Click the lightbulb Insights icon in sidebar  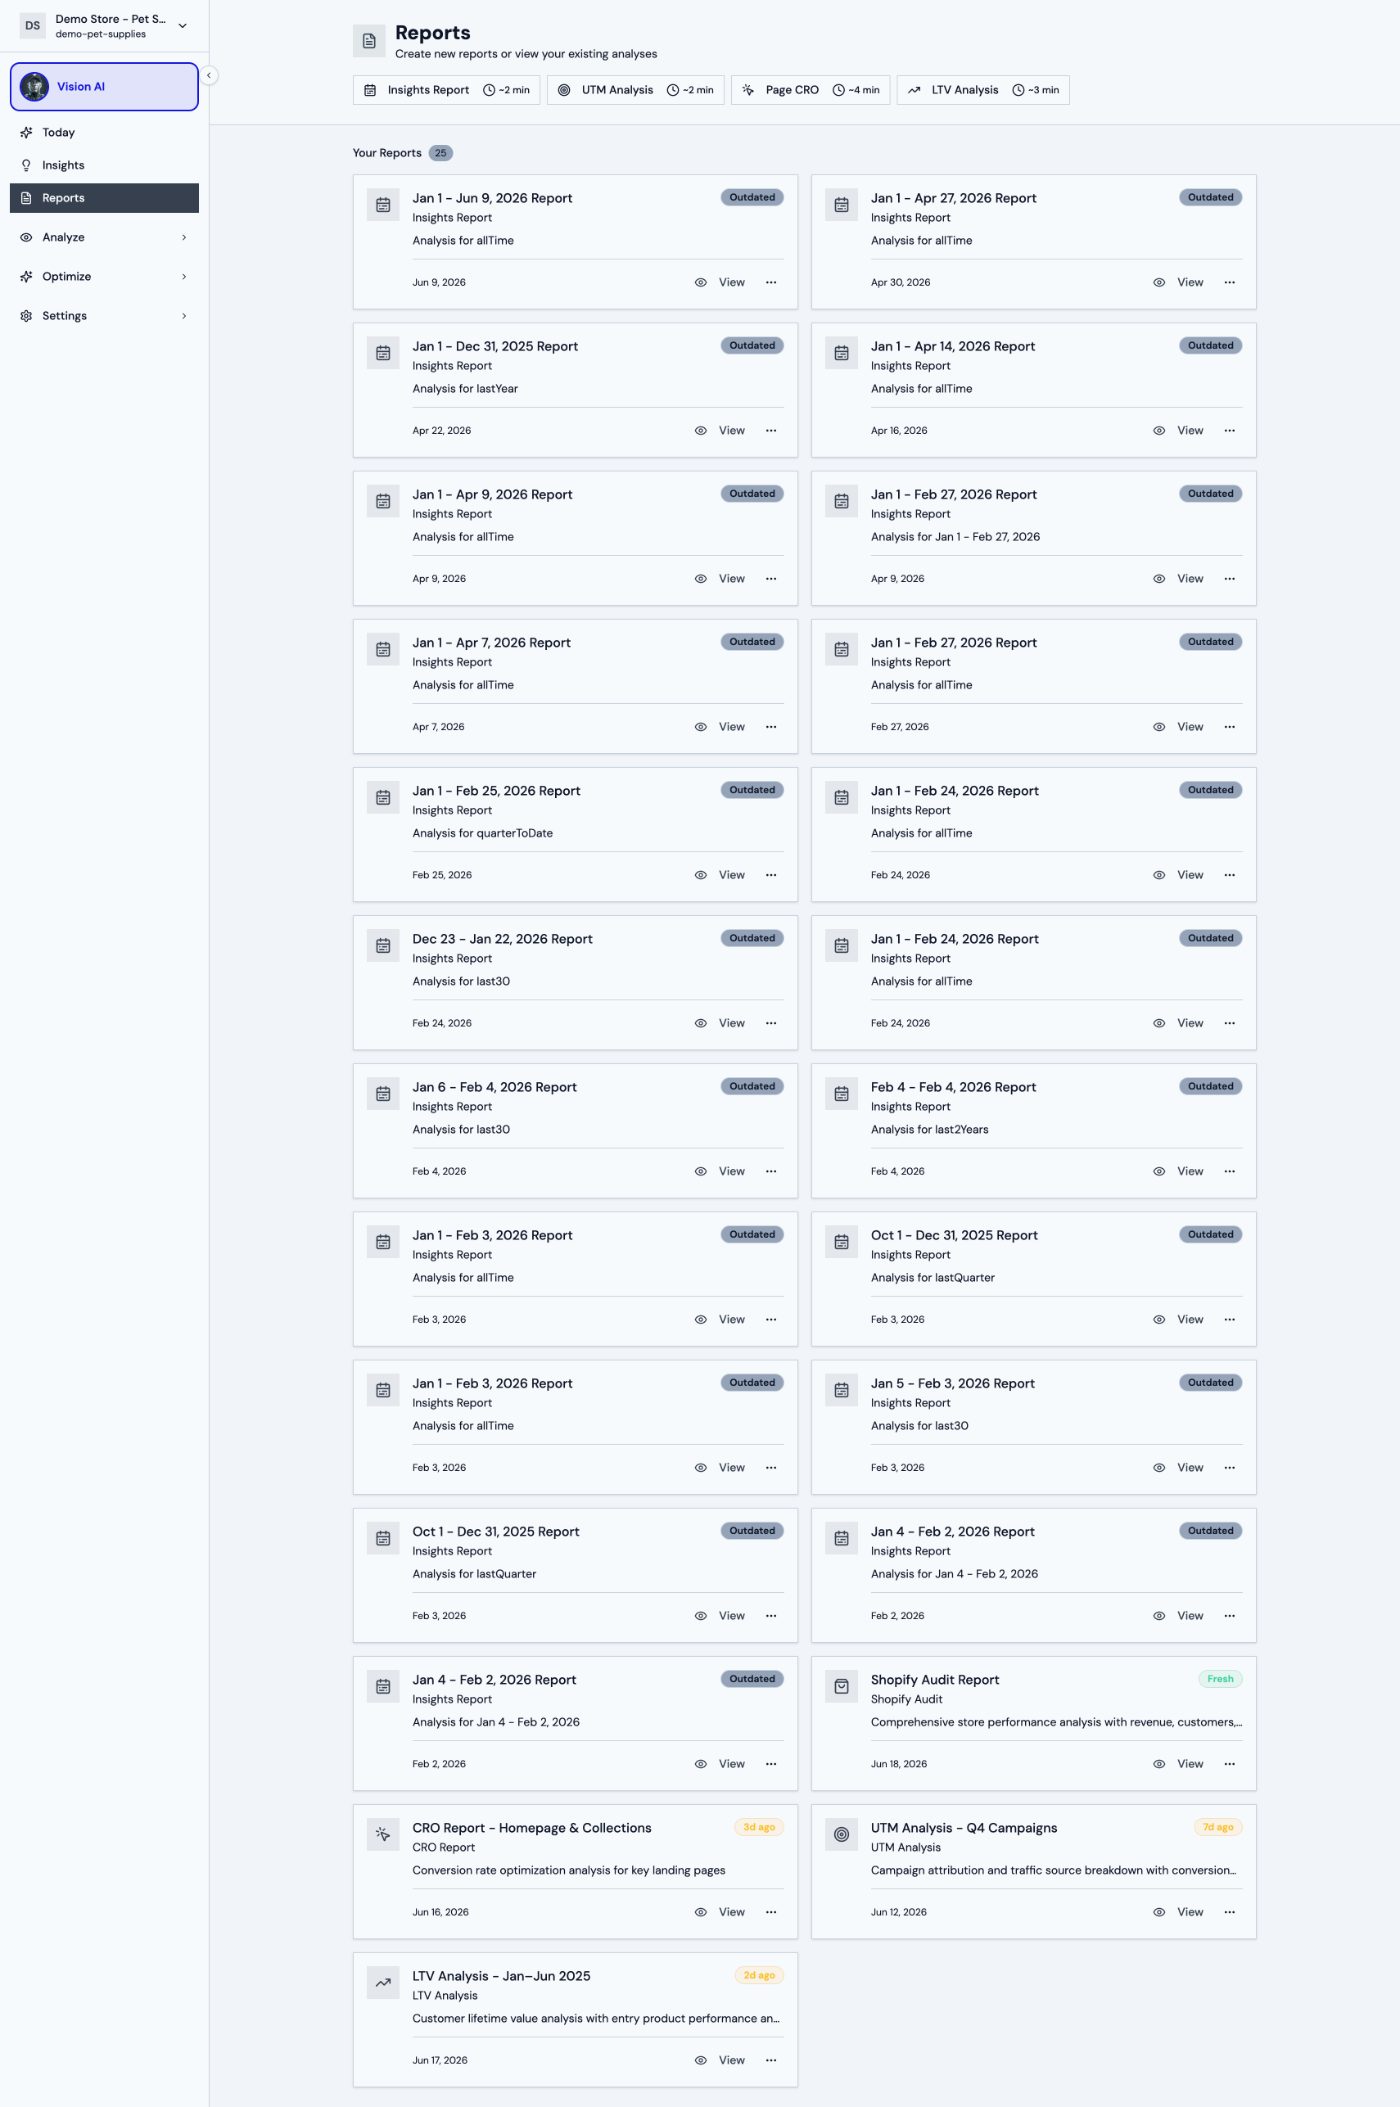tap(26, 165)
